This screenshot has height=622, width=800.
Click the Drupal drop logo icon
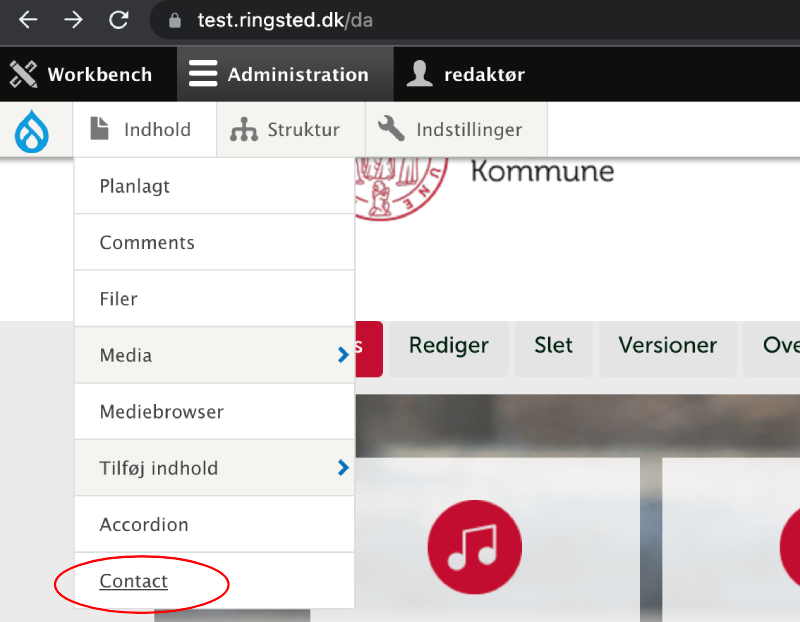click(x=32, y=131)
